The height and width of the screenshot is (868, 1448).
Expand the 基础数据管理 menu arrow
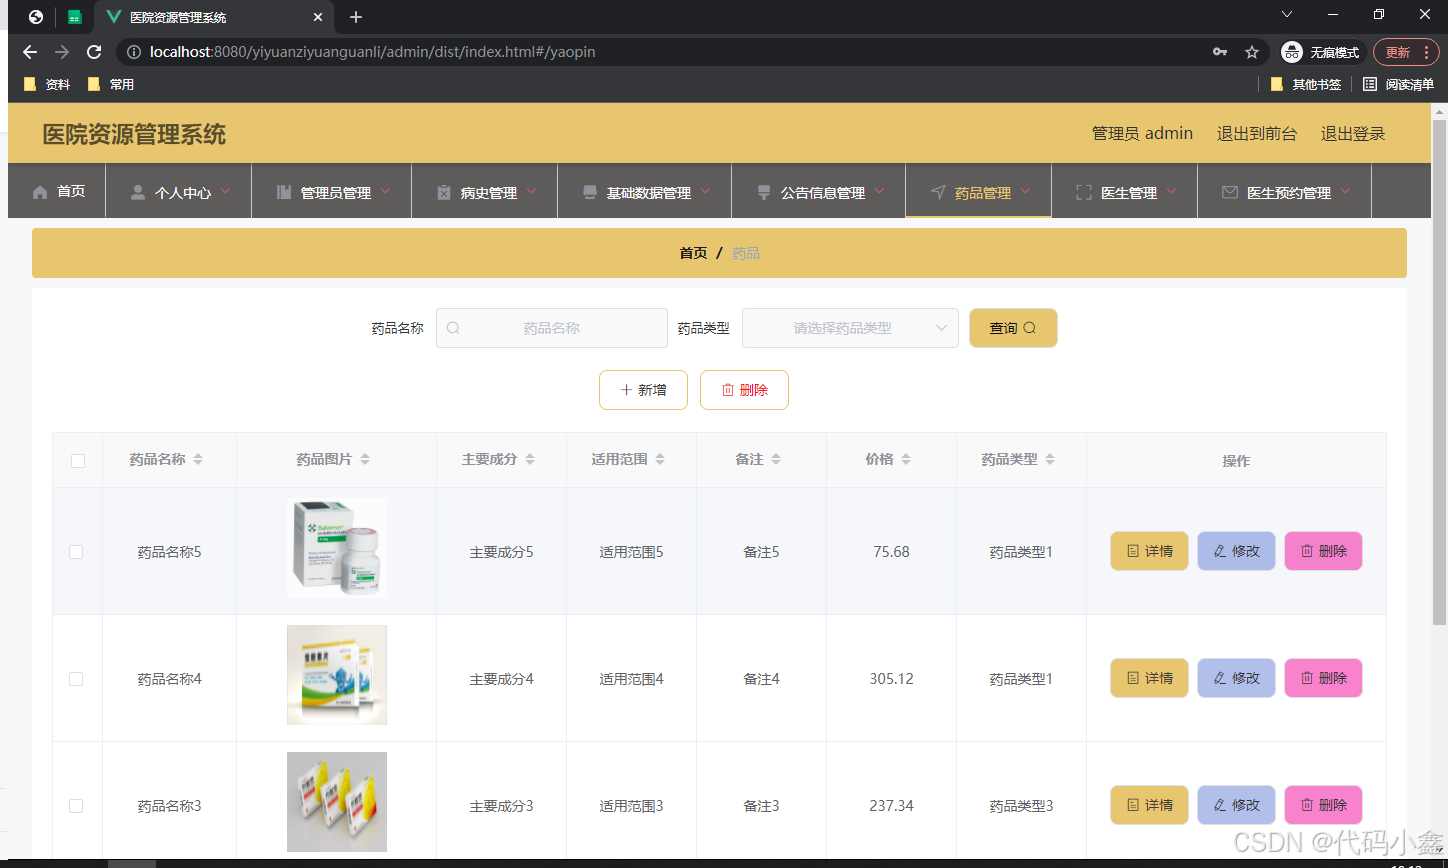[x=706, y=191]
